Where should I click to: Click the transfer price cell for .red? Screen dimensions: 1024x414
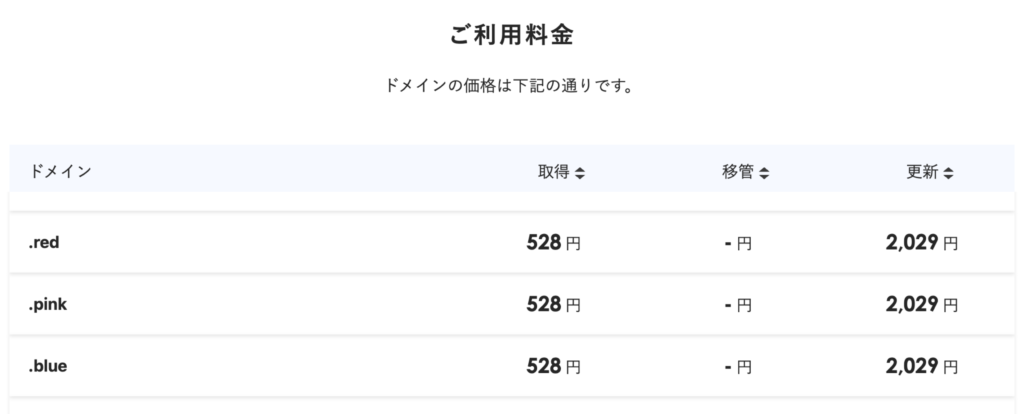click(738, 243)
